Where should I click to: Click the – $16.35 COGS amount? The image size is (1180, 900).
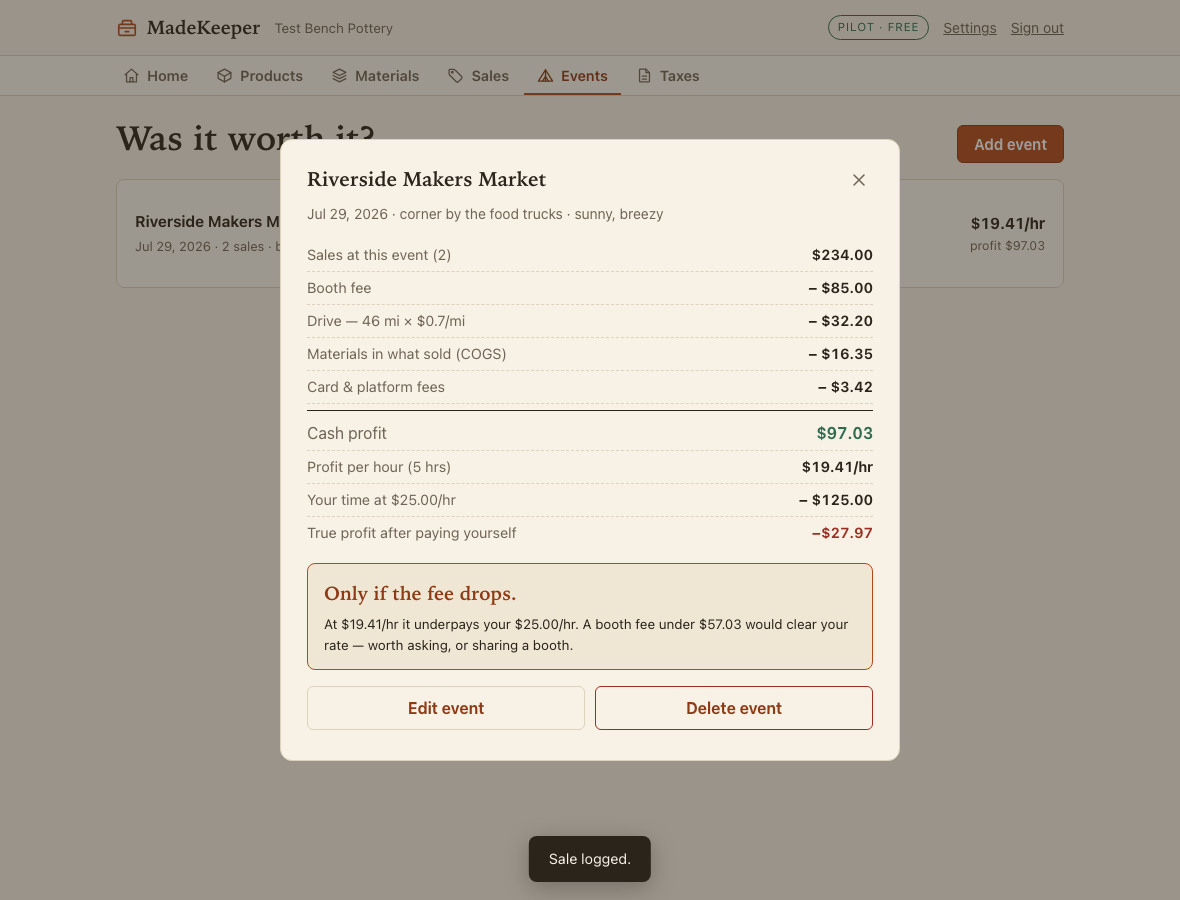pos(841,354)
